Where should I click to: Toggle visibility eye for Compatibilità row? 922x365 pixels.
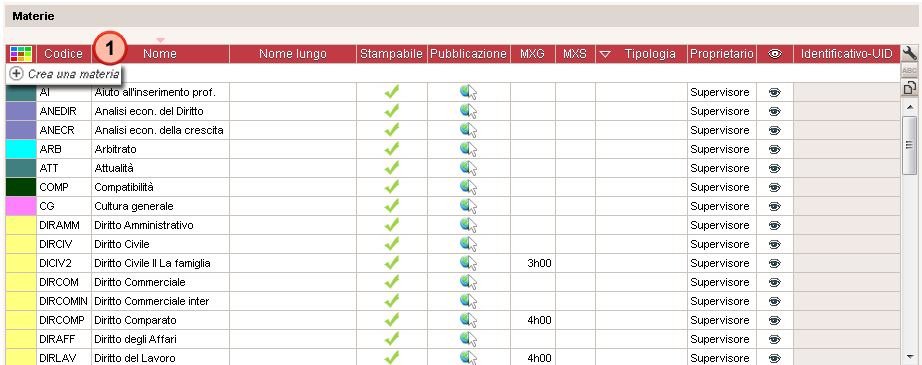click(x=775, y=187)
